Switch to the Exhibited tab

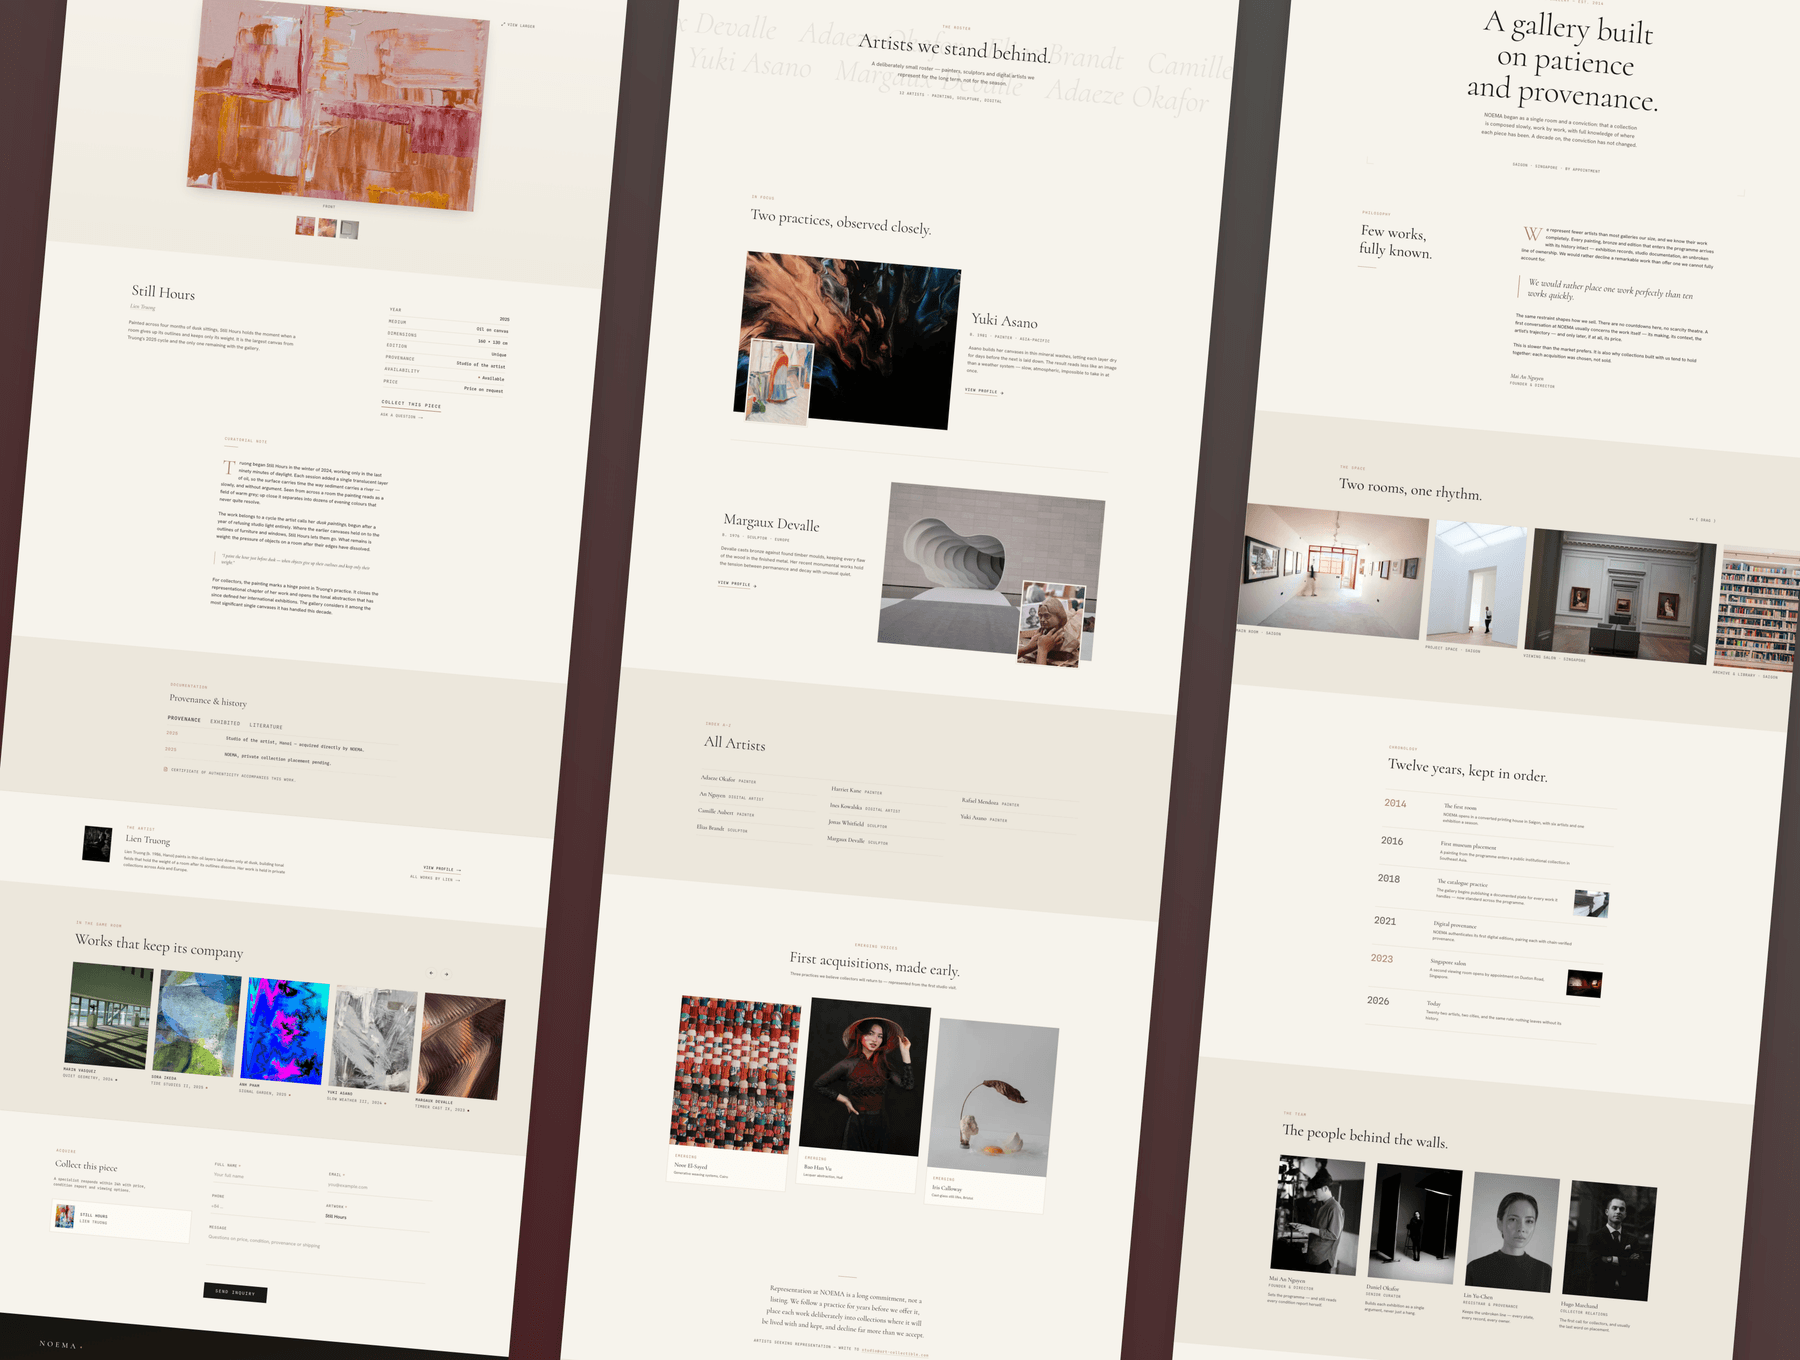point(225,722)
